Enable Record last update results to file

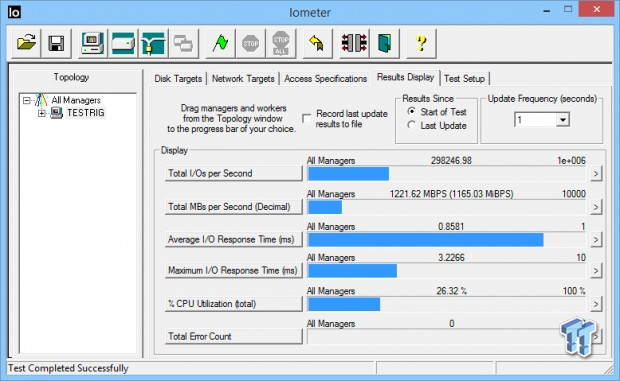click(x=307, y=118)
